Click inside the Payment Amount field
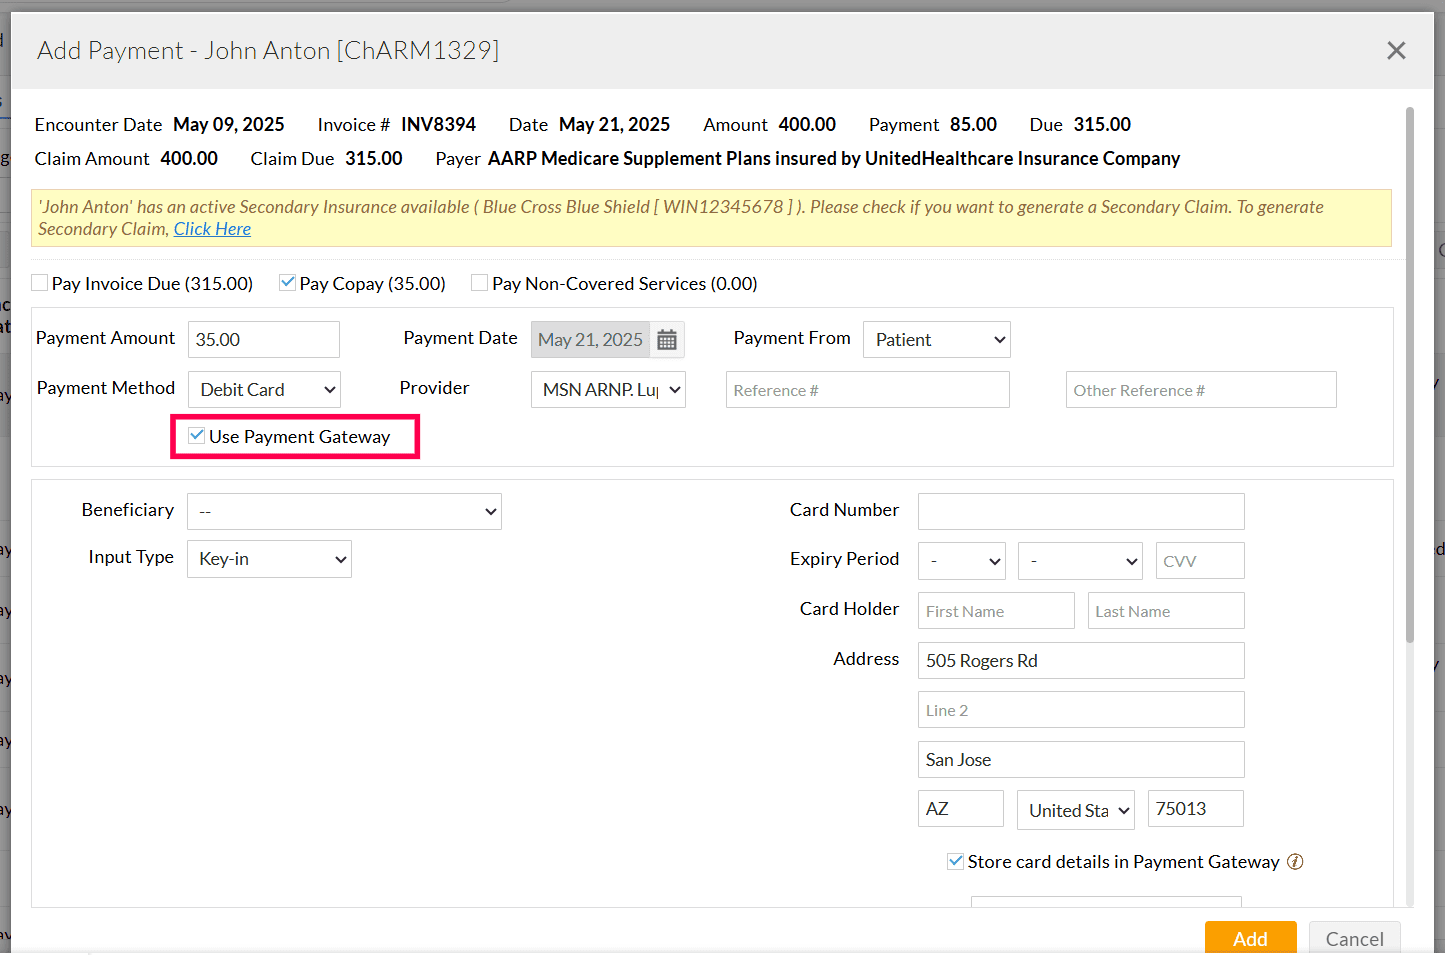The height and width of the screenshot is (955, 1445). [263, 339]
